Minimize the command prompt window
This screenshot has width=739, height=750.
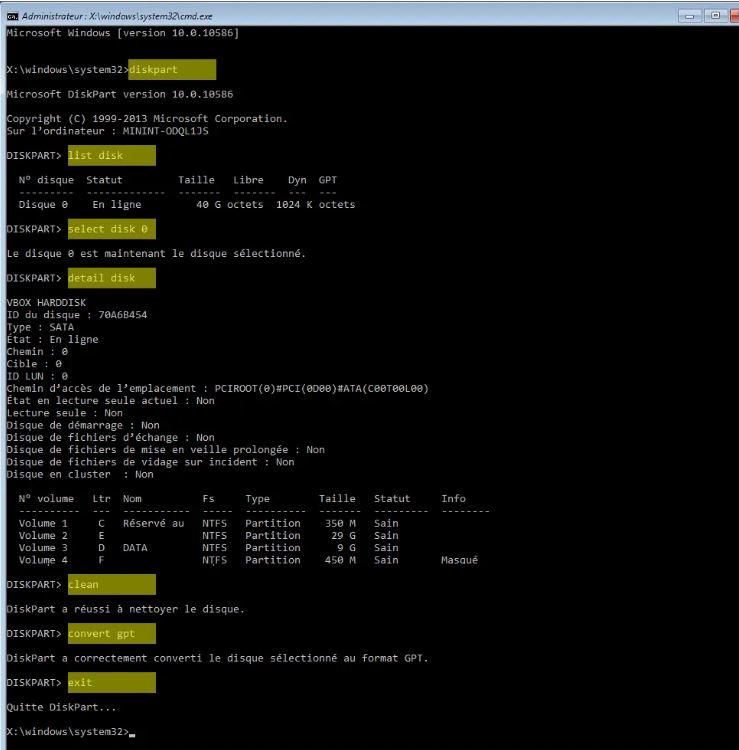click(689, 16)
